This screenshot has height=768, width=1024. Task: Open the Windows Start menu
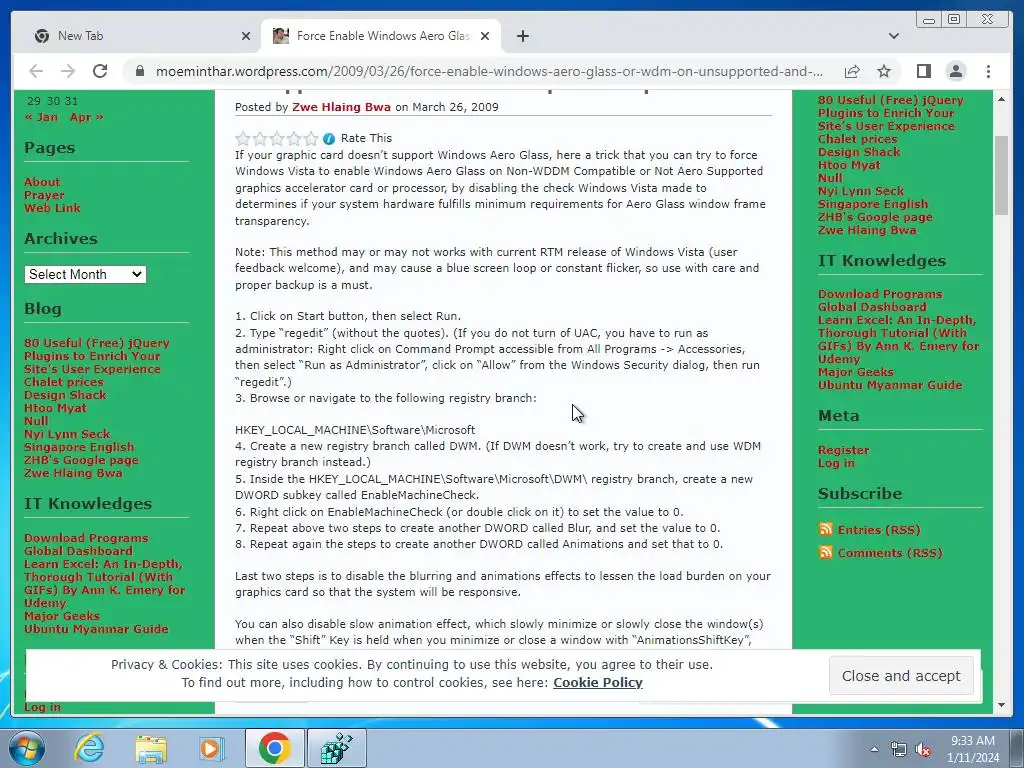coord(26,748)
